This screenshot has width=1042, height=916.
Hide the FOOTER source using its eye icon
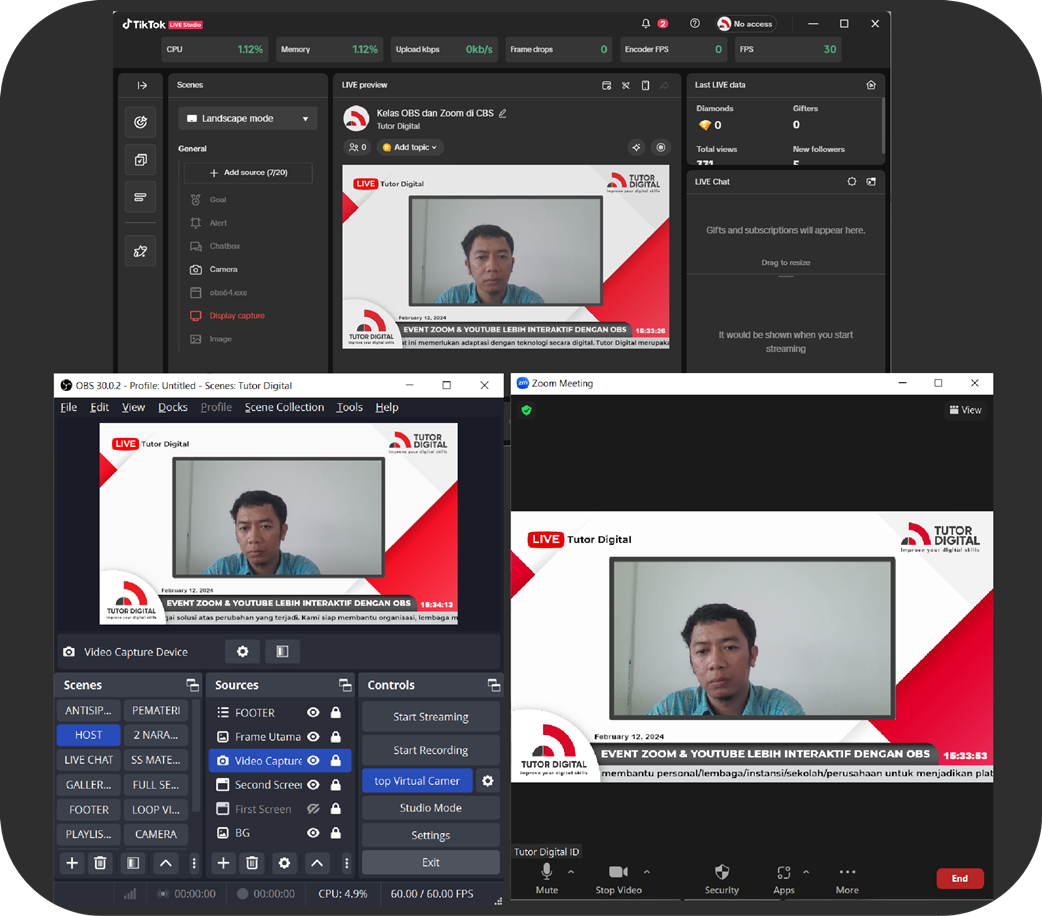(313, 713)
